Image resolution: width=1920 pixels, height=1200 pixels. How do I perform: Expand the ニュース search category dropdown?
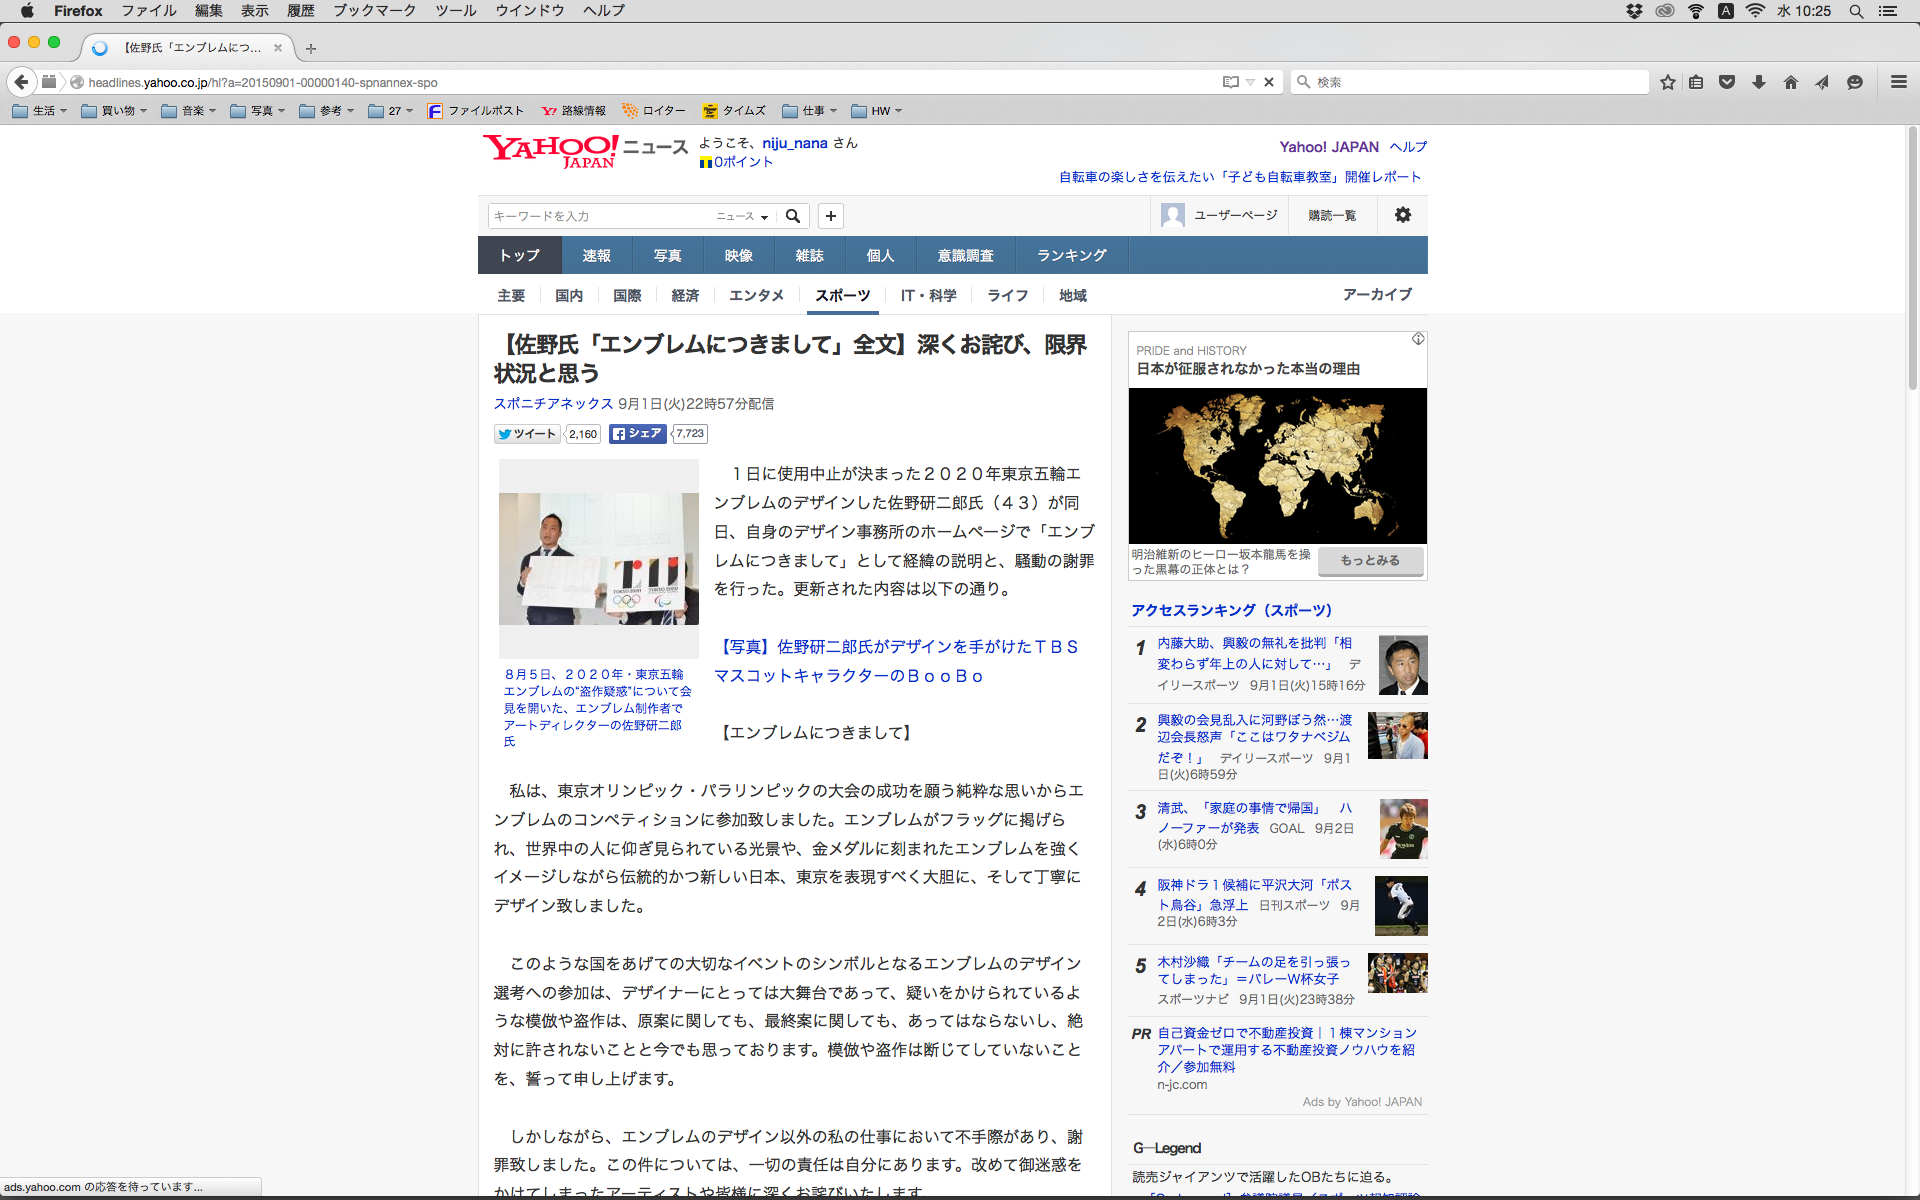pyautogui.click(x=742, y=216)
